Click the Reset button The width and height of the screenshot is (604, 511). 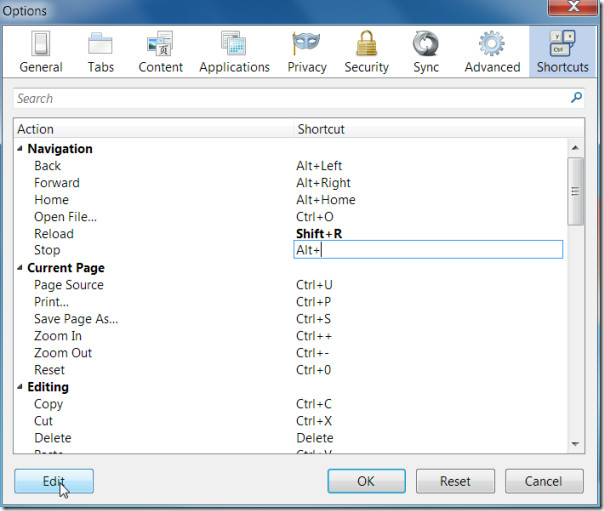pyautogui.click(x=455, y=481)
